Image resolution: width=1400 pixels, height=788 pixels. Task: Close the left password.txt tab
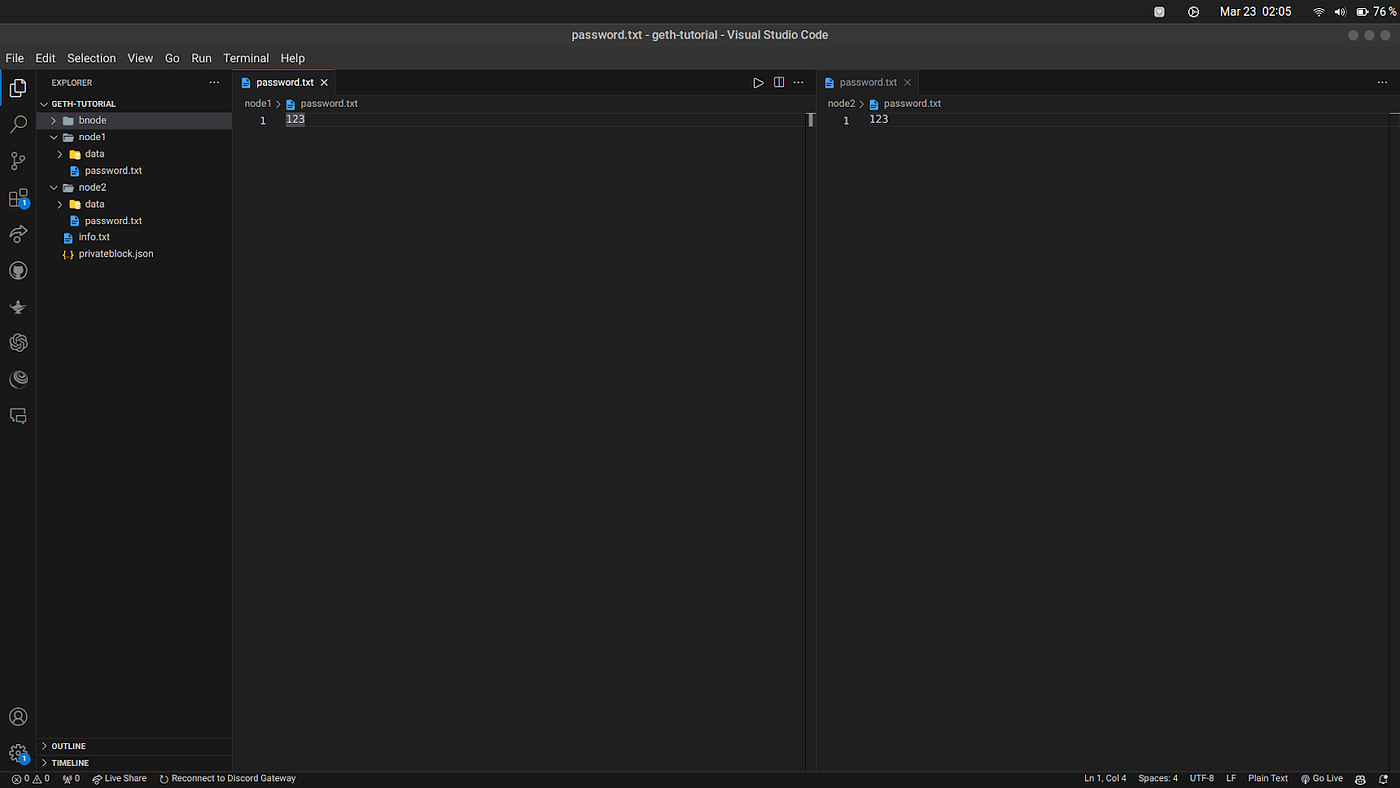pos(324,83)
